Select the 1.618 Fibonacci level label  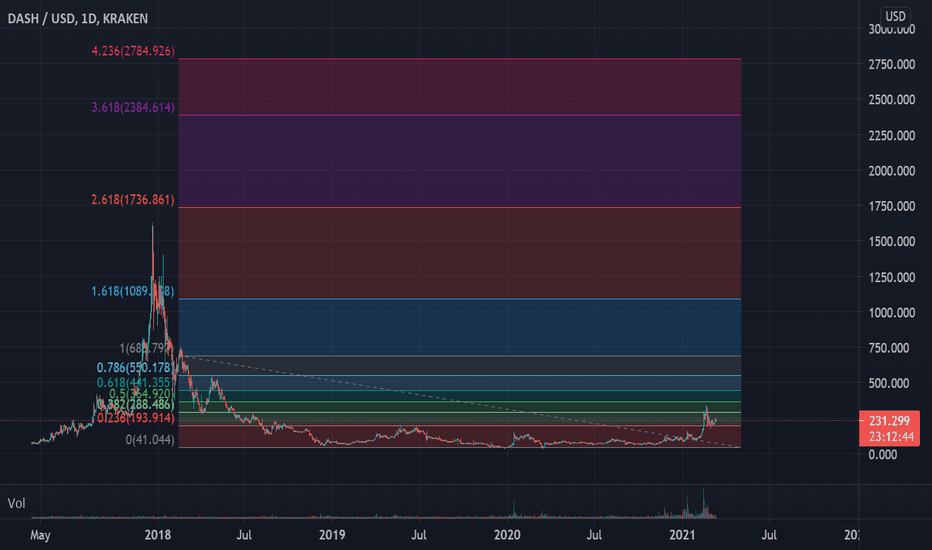pos(133,291)
